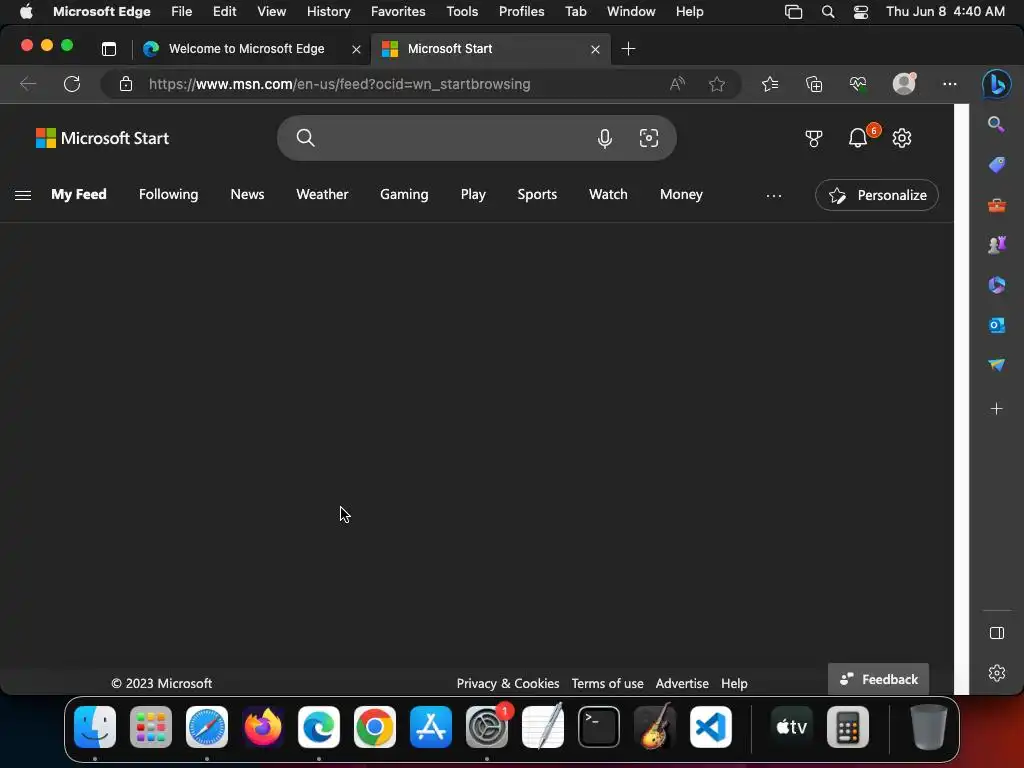Open the hamburger navigation menu
The width and height of the screenshot is (1024, 768).
pyautogui.click(x=23, y=195)
